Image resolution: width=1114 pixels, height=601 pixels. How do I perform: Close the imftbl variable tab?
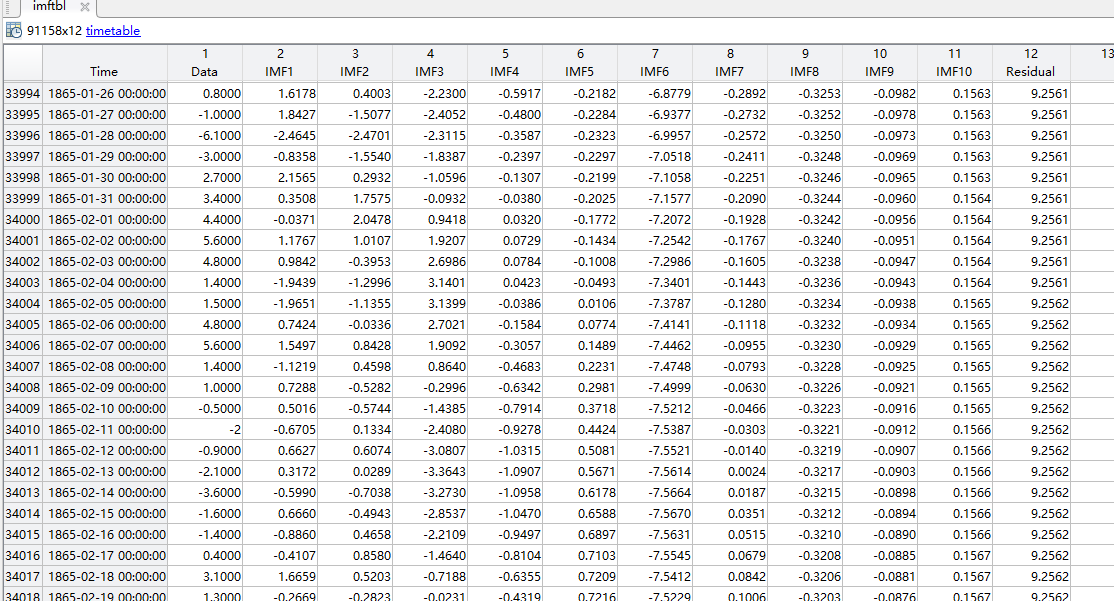(86, 6)
